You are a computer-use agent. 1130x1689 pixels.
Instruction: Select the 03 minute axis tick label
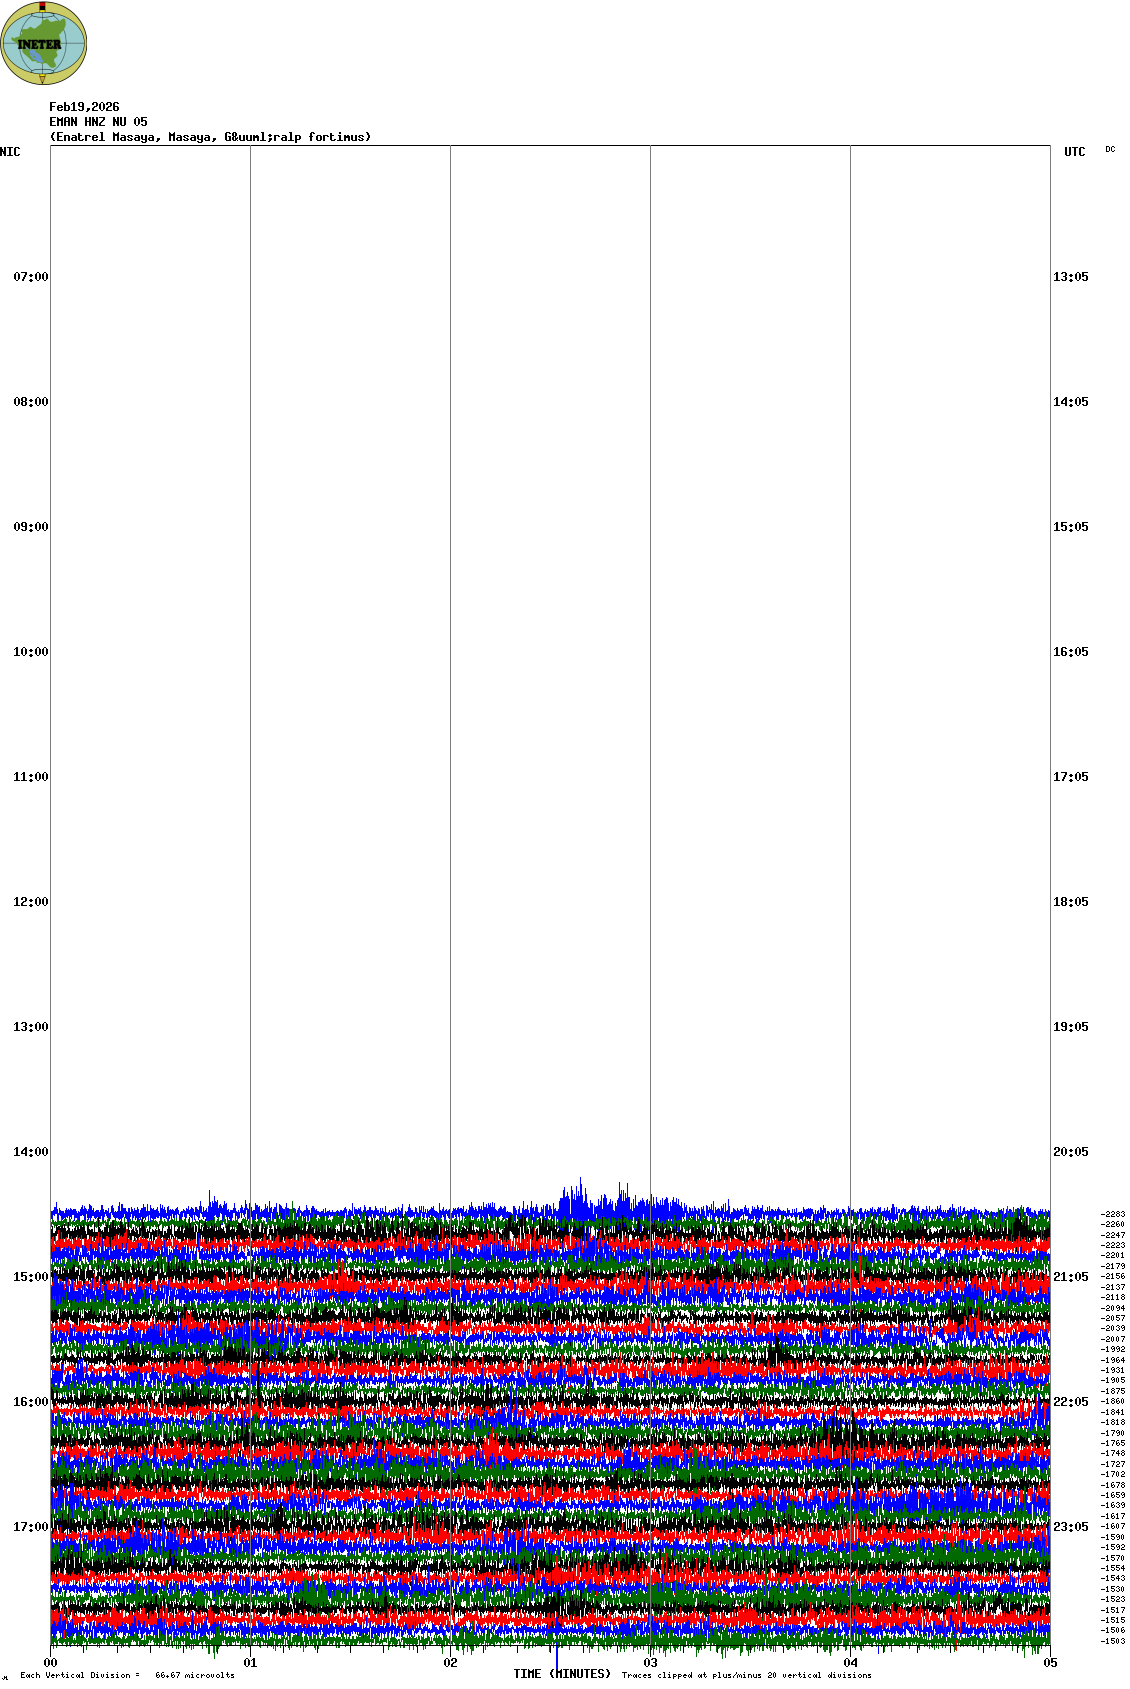pyautogui.click(x=651, y=1663)
